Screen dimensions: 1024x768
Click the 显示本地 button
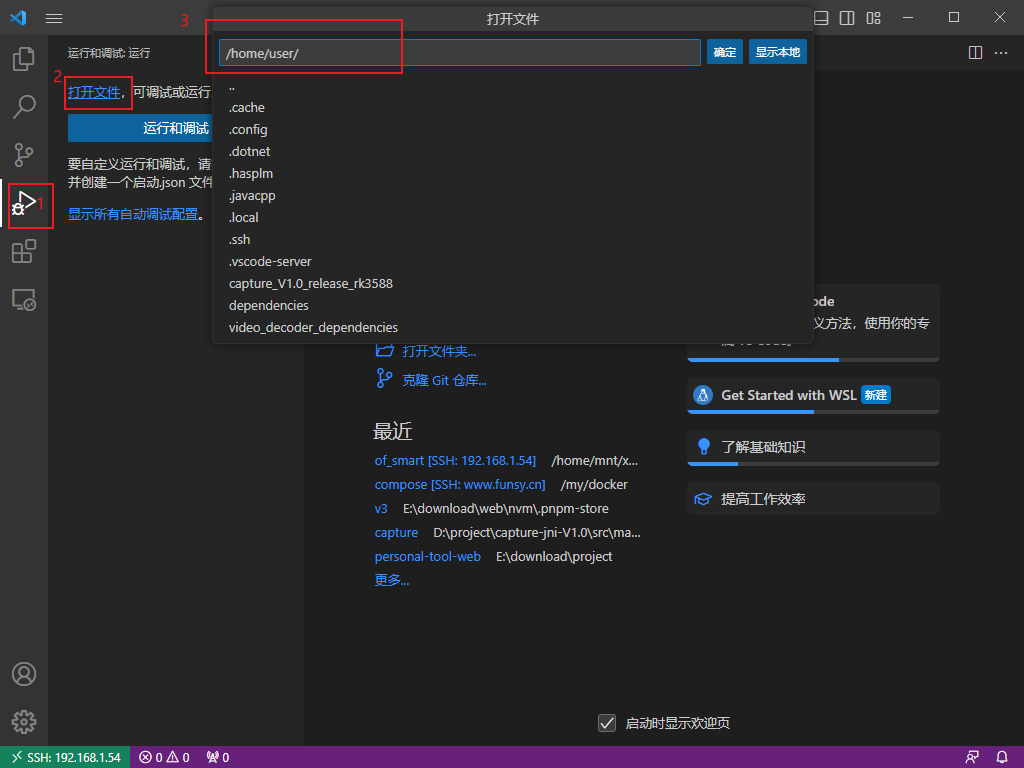pyautogui.click(x=777, y=52)
